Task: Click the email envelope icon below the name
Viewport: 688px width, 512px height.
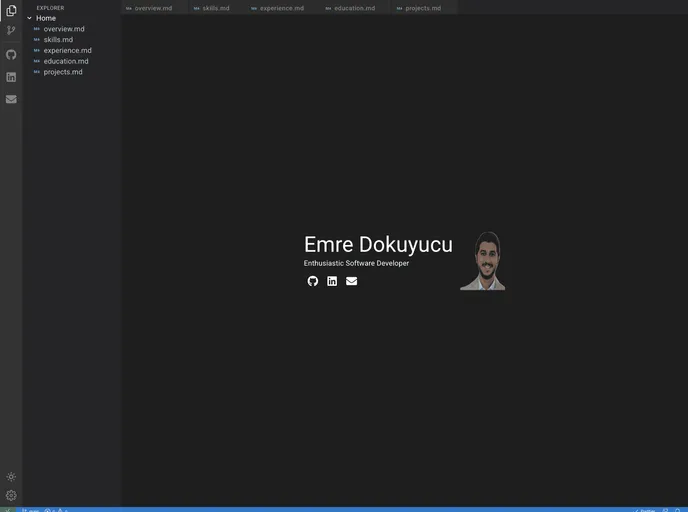Action: [x=351, y=281]
